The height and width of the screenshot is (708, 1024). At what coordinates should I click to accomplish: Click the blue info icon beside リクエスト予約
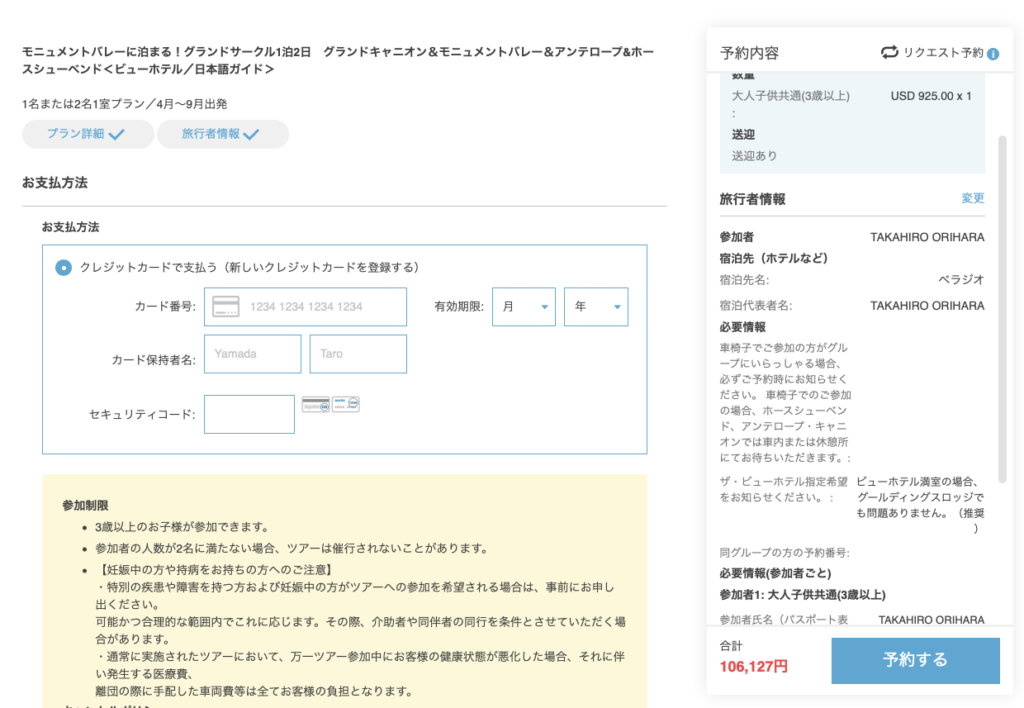(993, 53)
